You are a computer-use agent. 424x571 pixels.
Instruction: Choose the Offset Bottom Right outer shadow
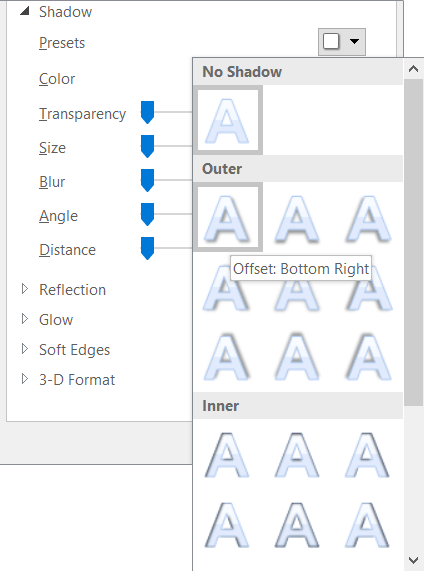click(x=228, y=217)
